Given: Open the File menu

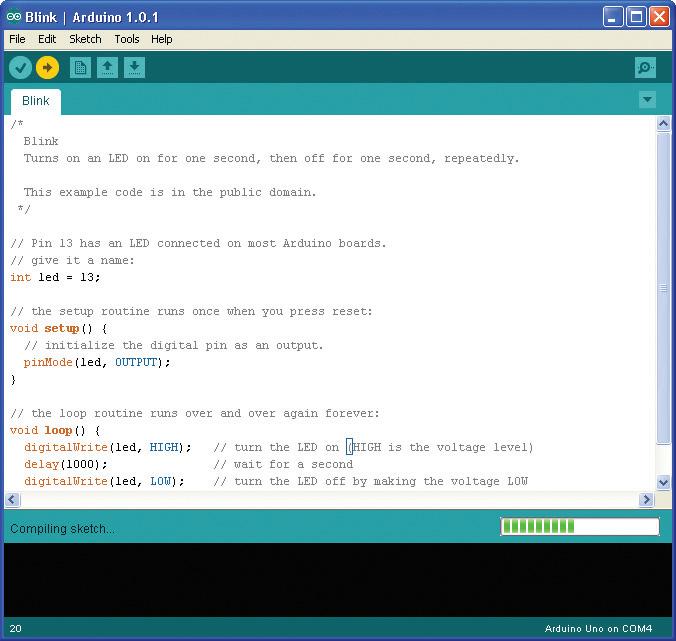Looking at the screenshot, I should point(17,39).
